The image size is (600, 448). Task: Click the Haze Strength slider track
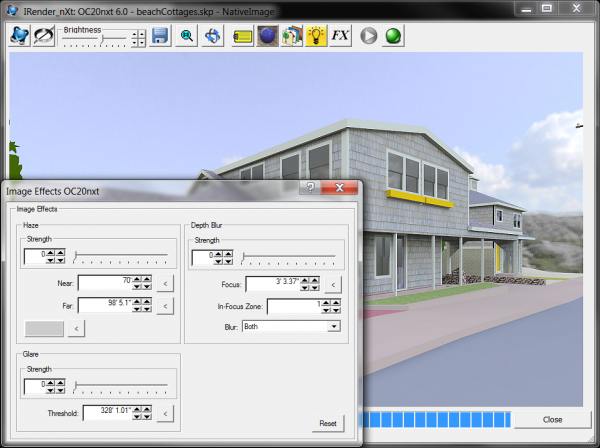125,257
